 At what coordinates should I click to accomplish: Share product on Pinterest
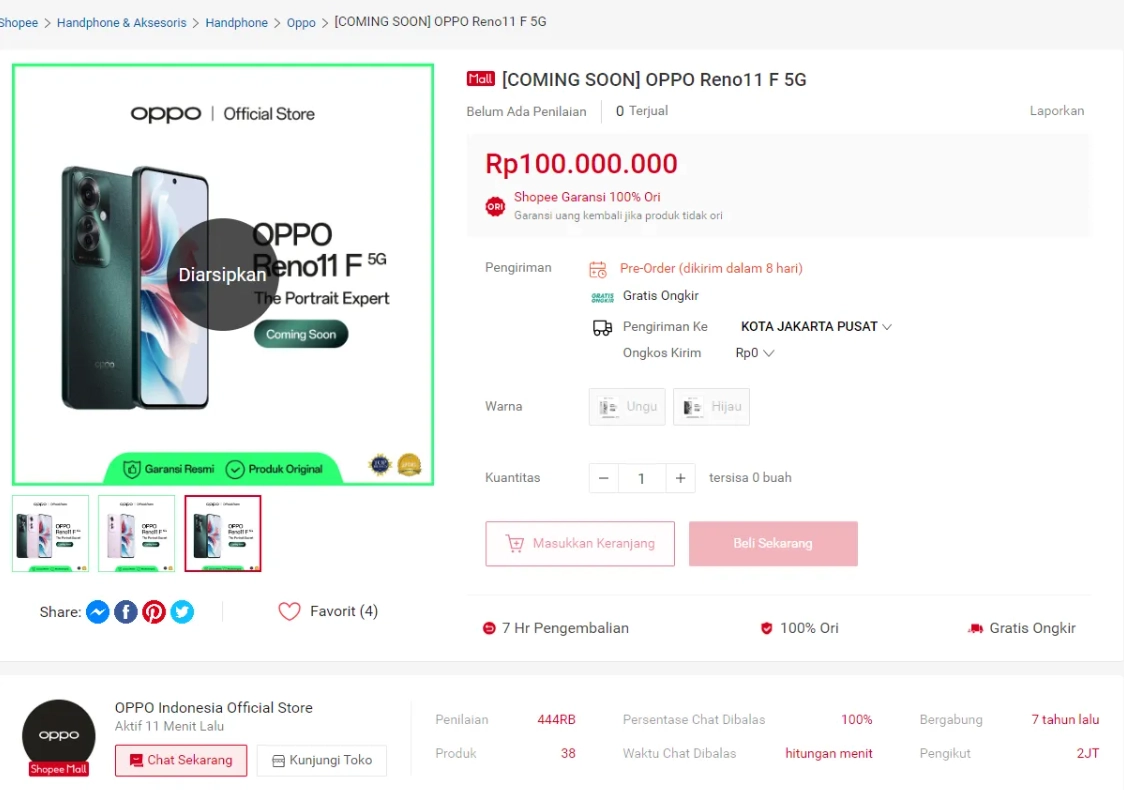154,612
